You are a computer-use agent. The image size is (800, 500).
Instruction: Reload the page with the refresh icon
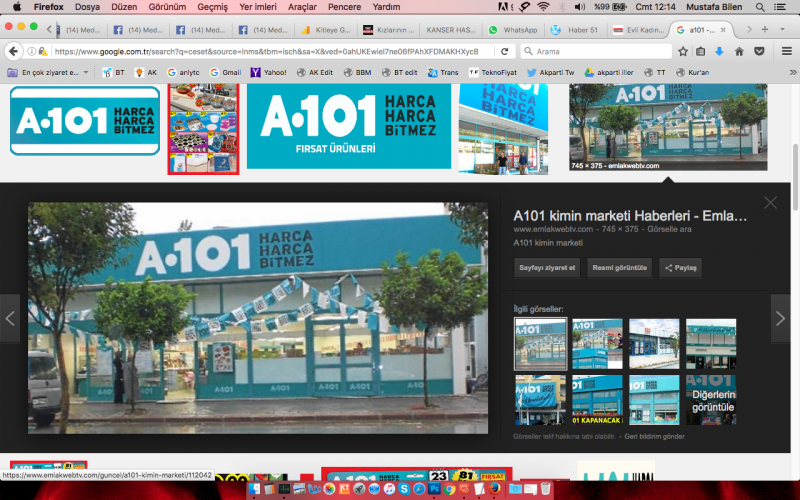pyautogui.click(x=505, y=51)
